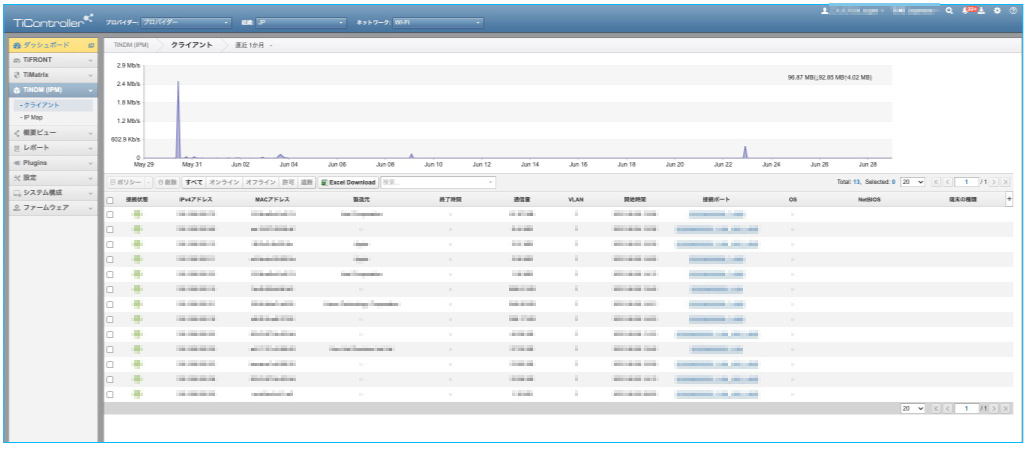Viewport: 1028px width, 451px height.
Task: Go to previous page using top pager
Action: [947, 182]
